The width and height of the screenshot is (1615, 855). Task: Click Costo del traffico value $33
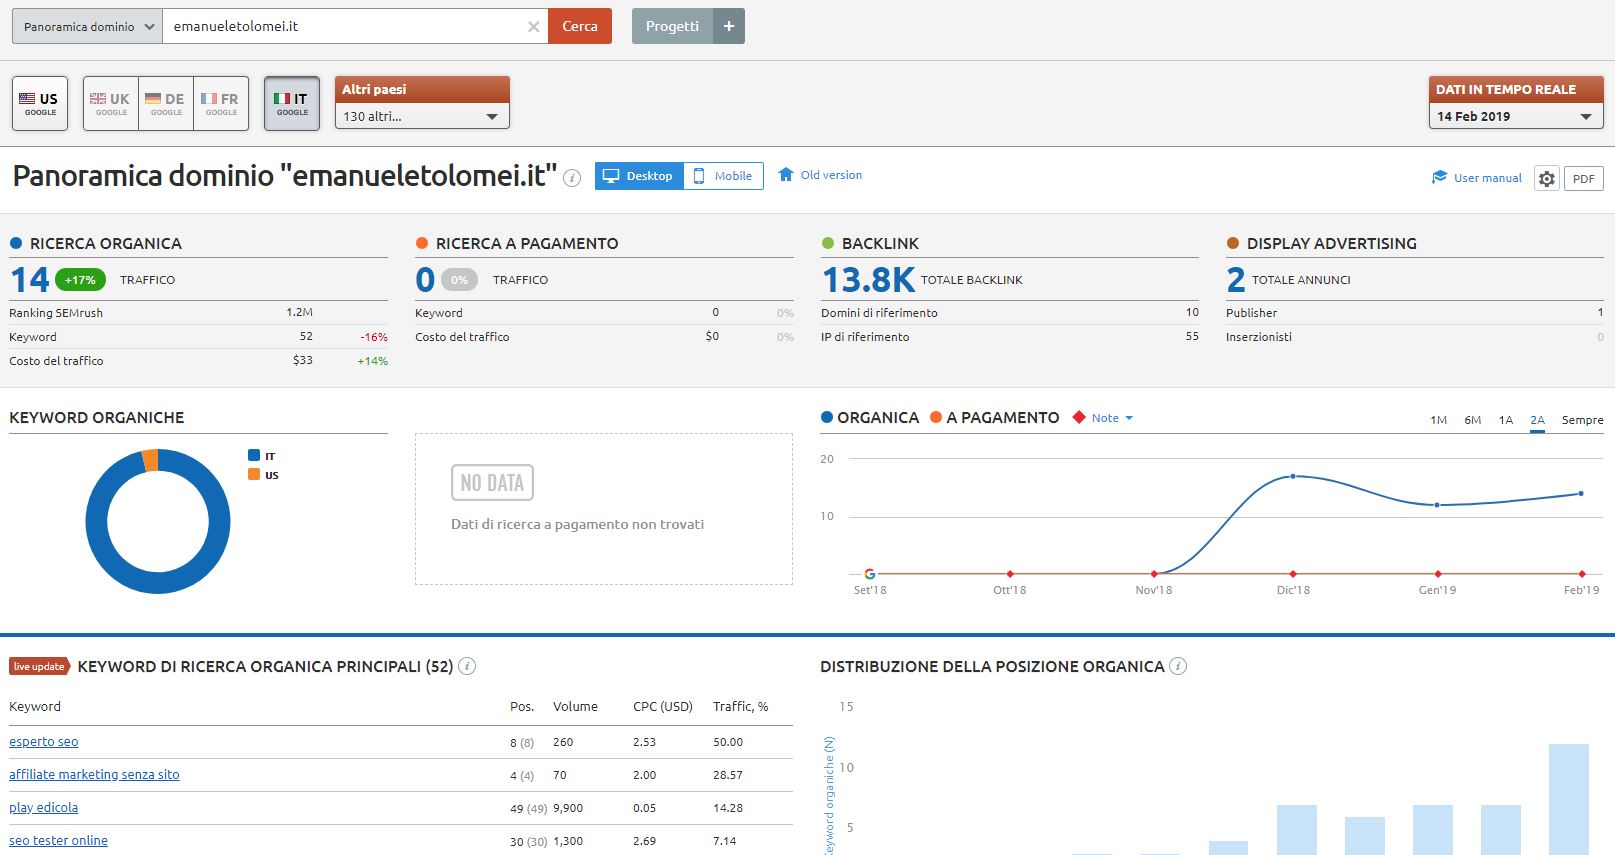(x=303, y=360)
